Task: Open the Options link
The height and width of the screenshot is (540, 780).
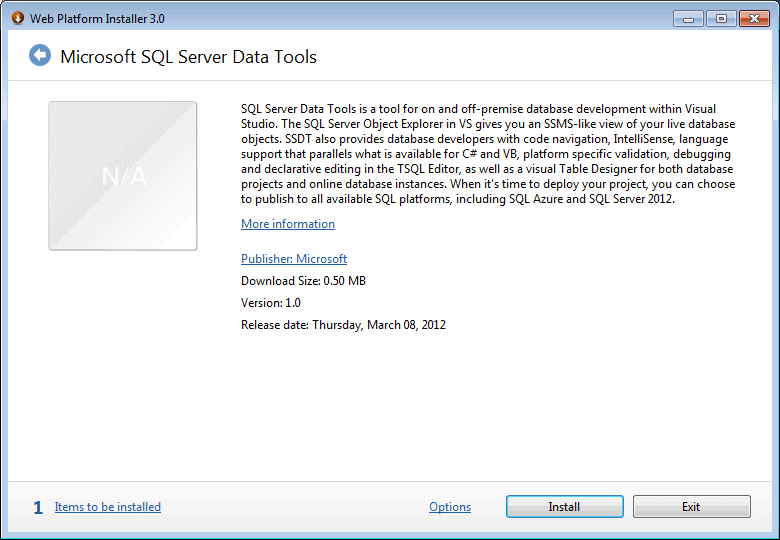Action: 450,507
